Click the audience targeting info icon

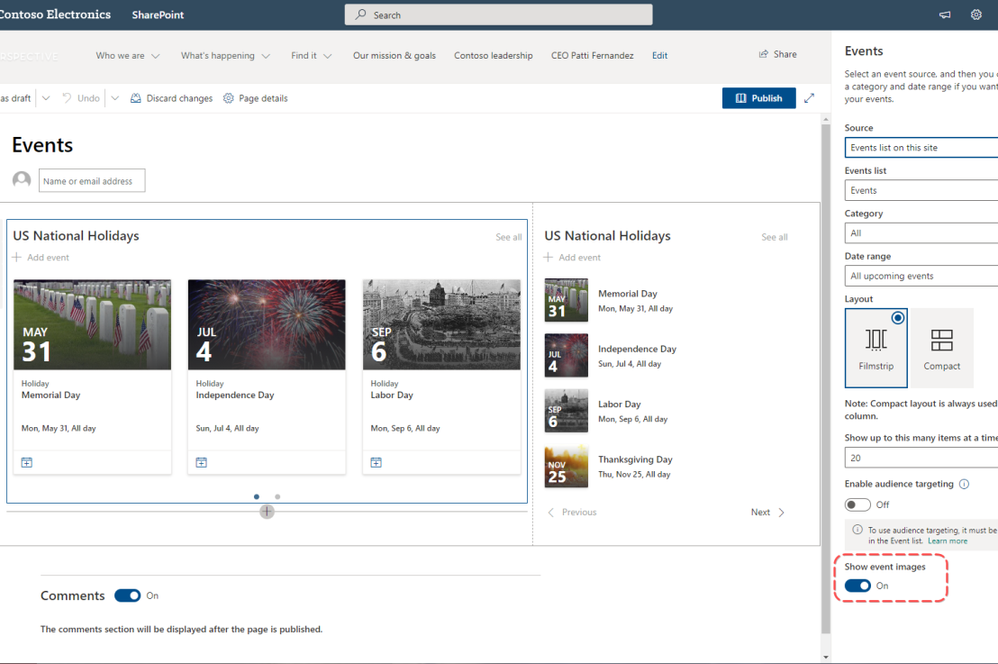964,484
